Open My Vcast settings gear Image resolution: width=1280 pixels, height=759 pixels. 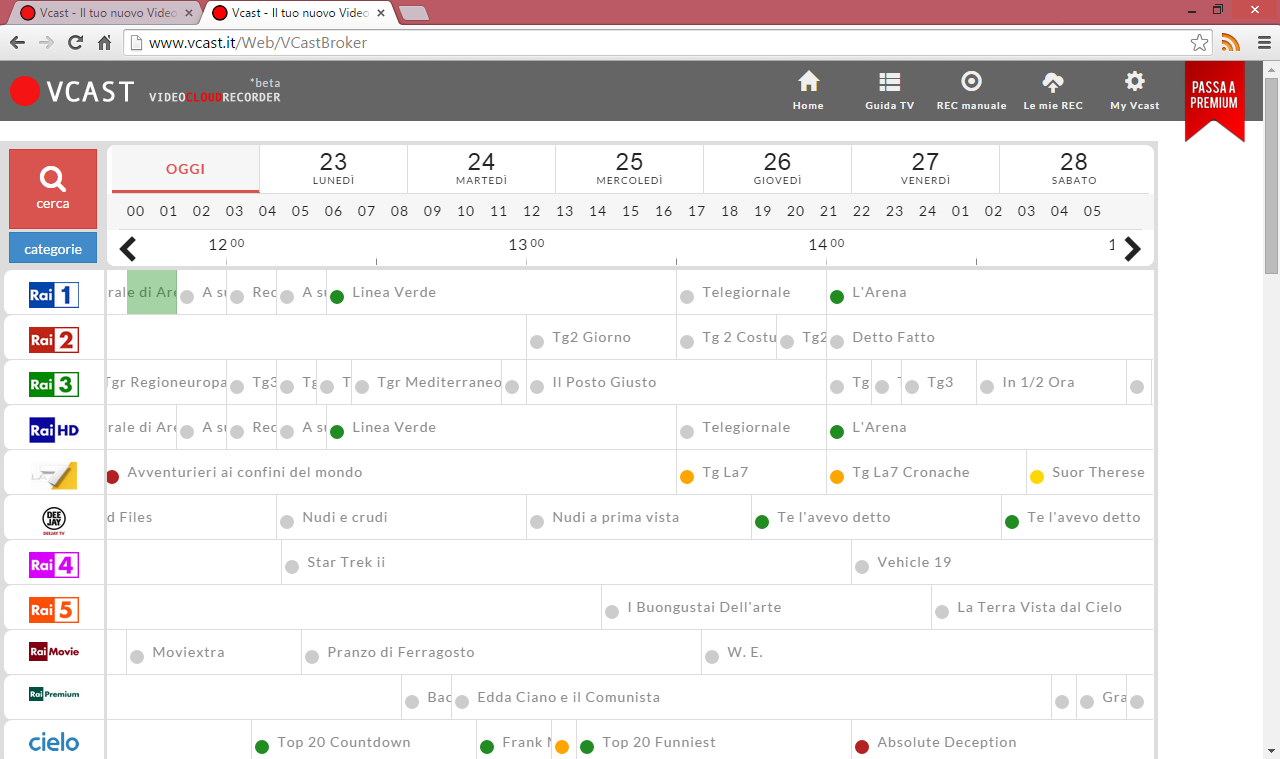point(1134,81)
